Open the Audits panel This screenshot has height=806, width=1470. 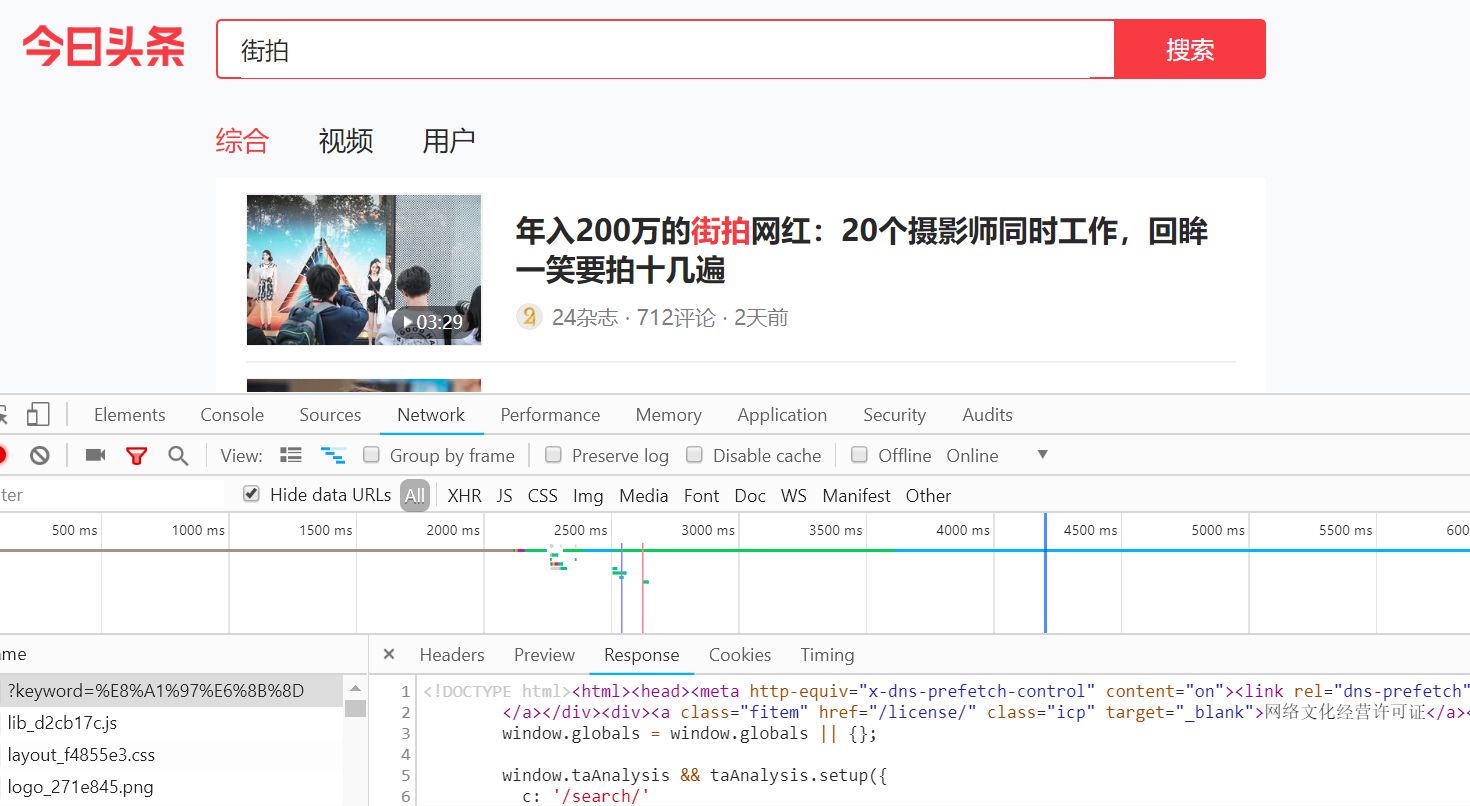point(987,415)
